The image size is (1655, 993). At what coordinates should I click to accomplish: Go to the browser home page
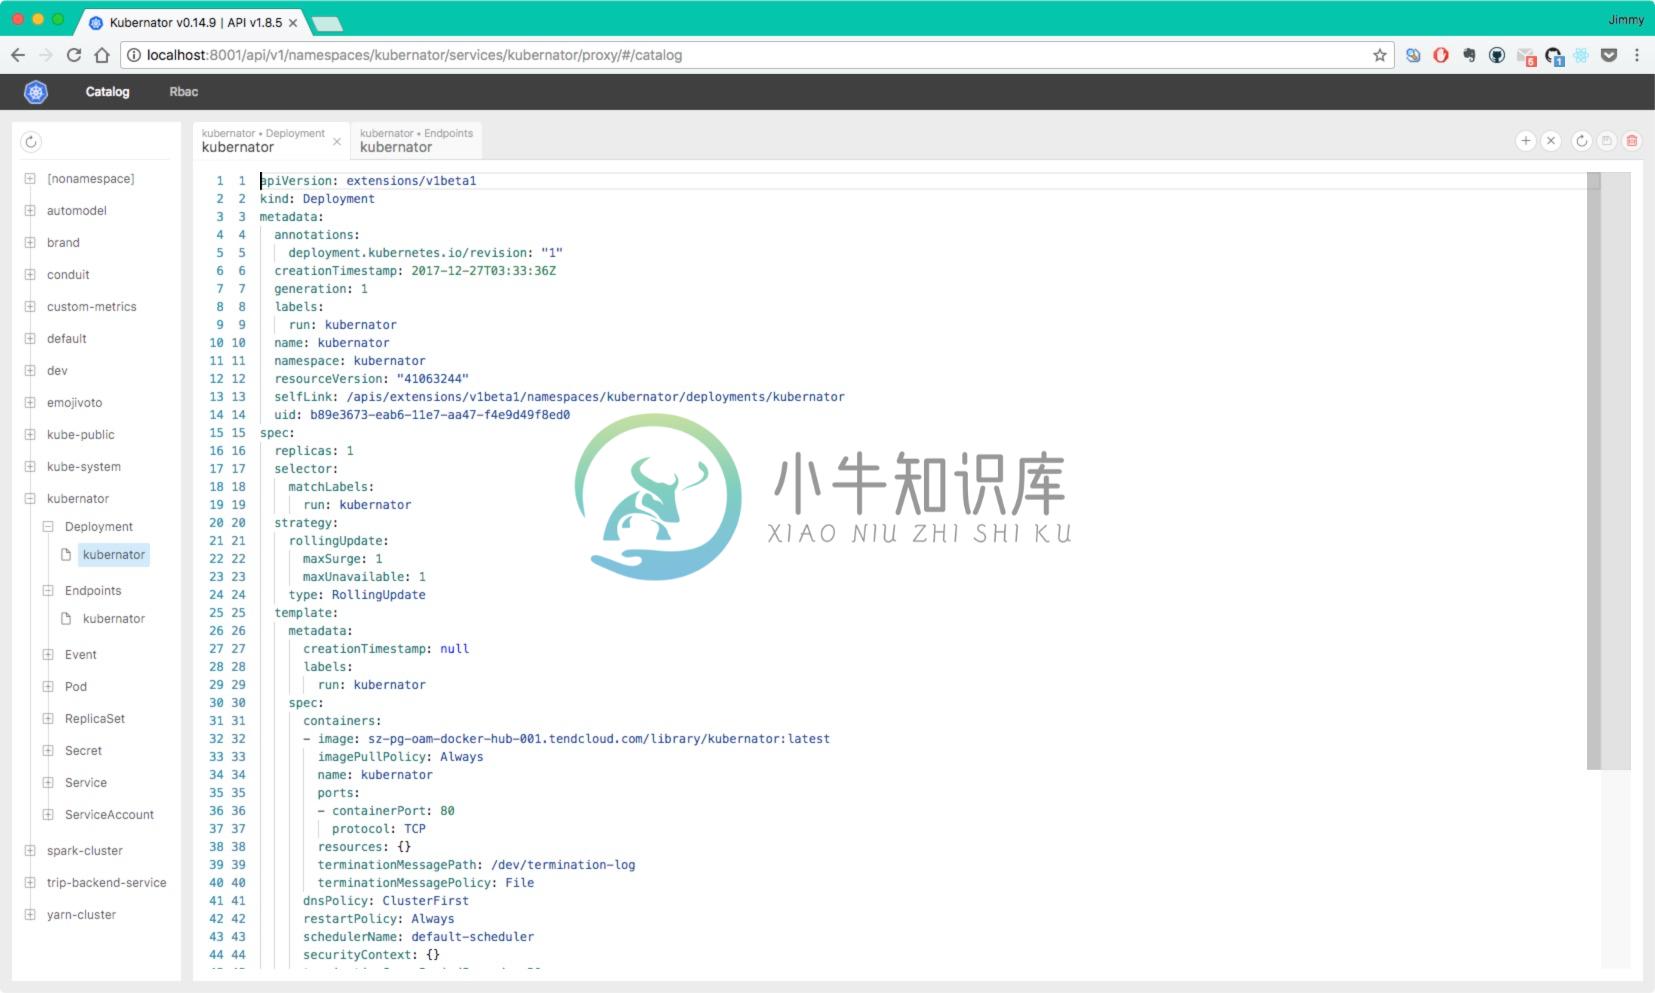point(102,55)
